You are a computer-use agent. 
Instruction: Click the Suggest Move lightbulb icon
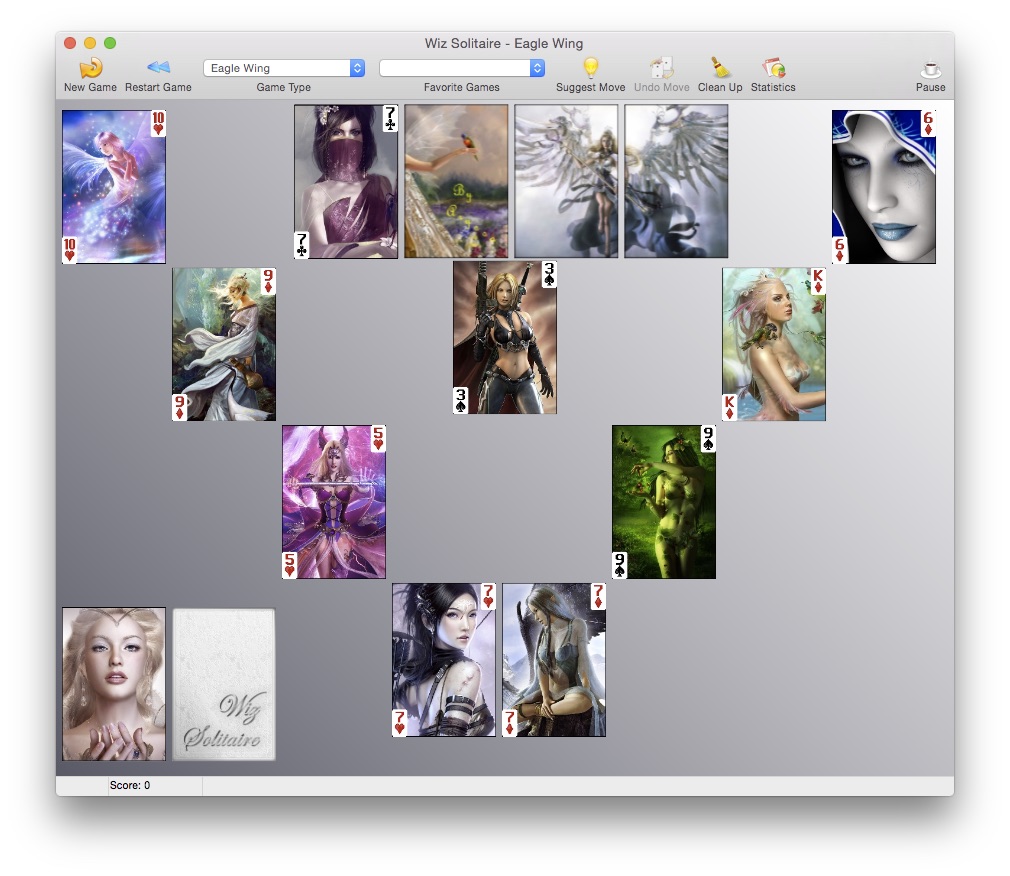590,68
